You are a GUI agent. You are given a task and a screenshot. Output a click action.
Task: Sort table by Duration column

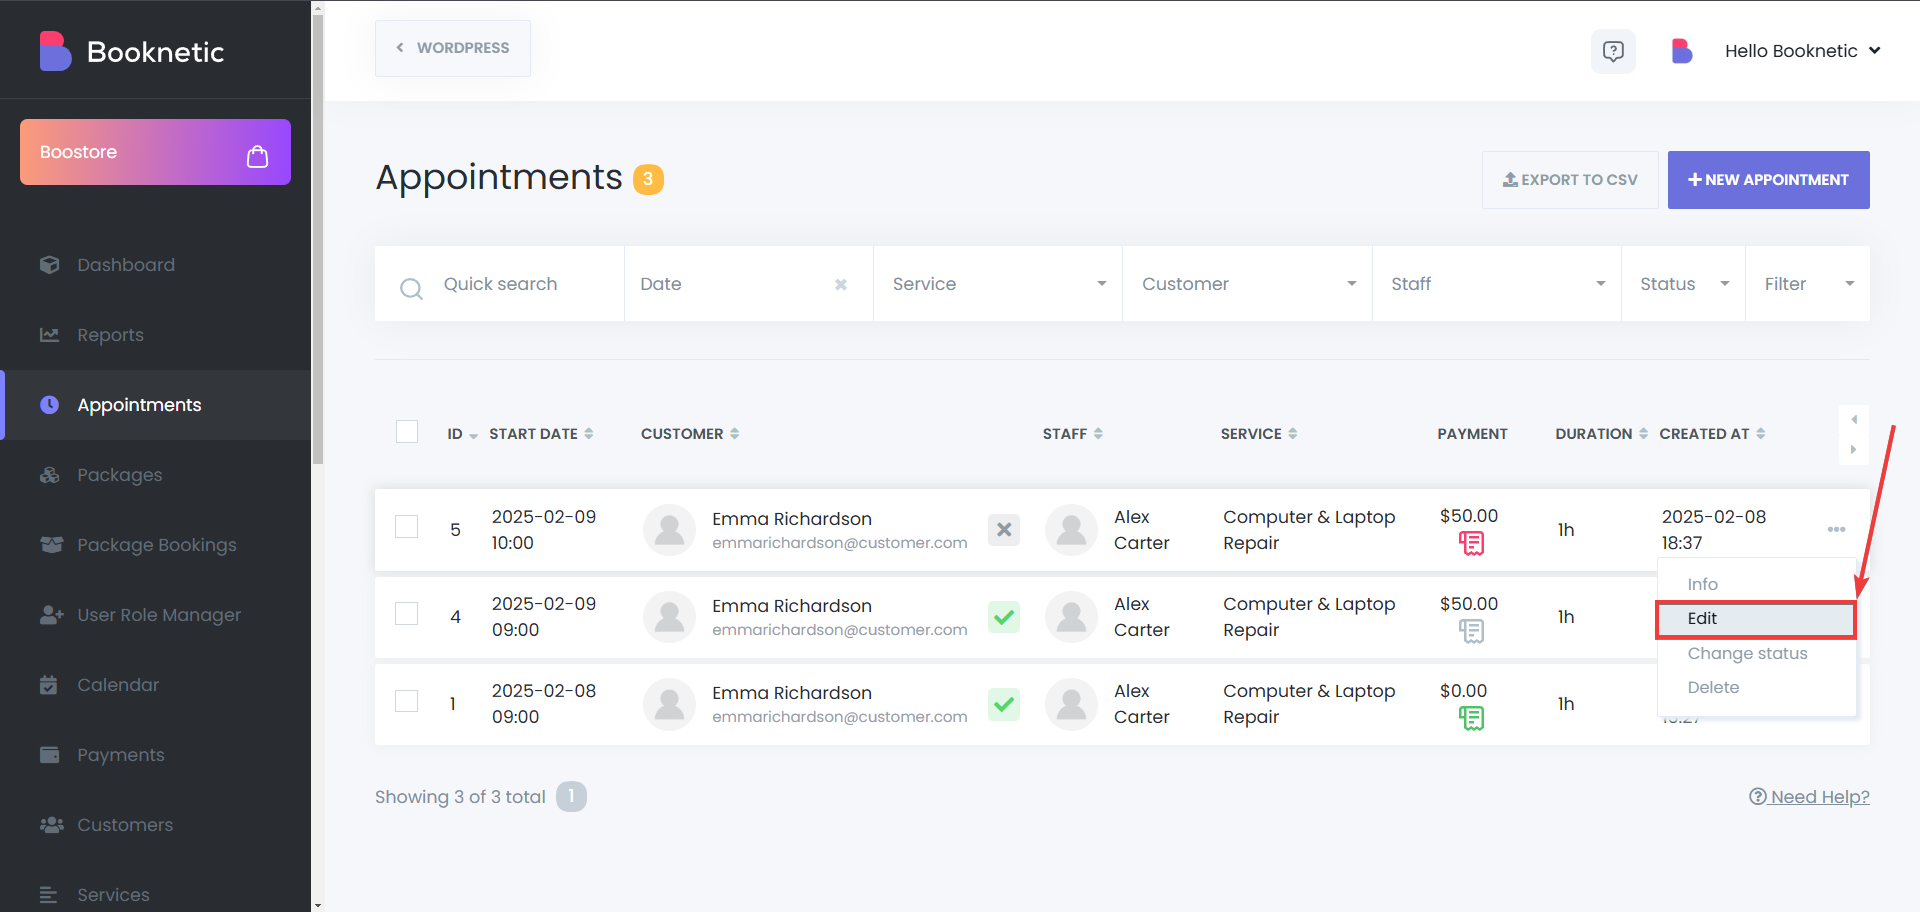pyautogui.click(x=1602, y=434)
